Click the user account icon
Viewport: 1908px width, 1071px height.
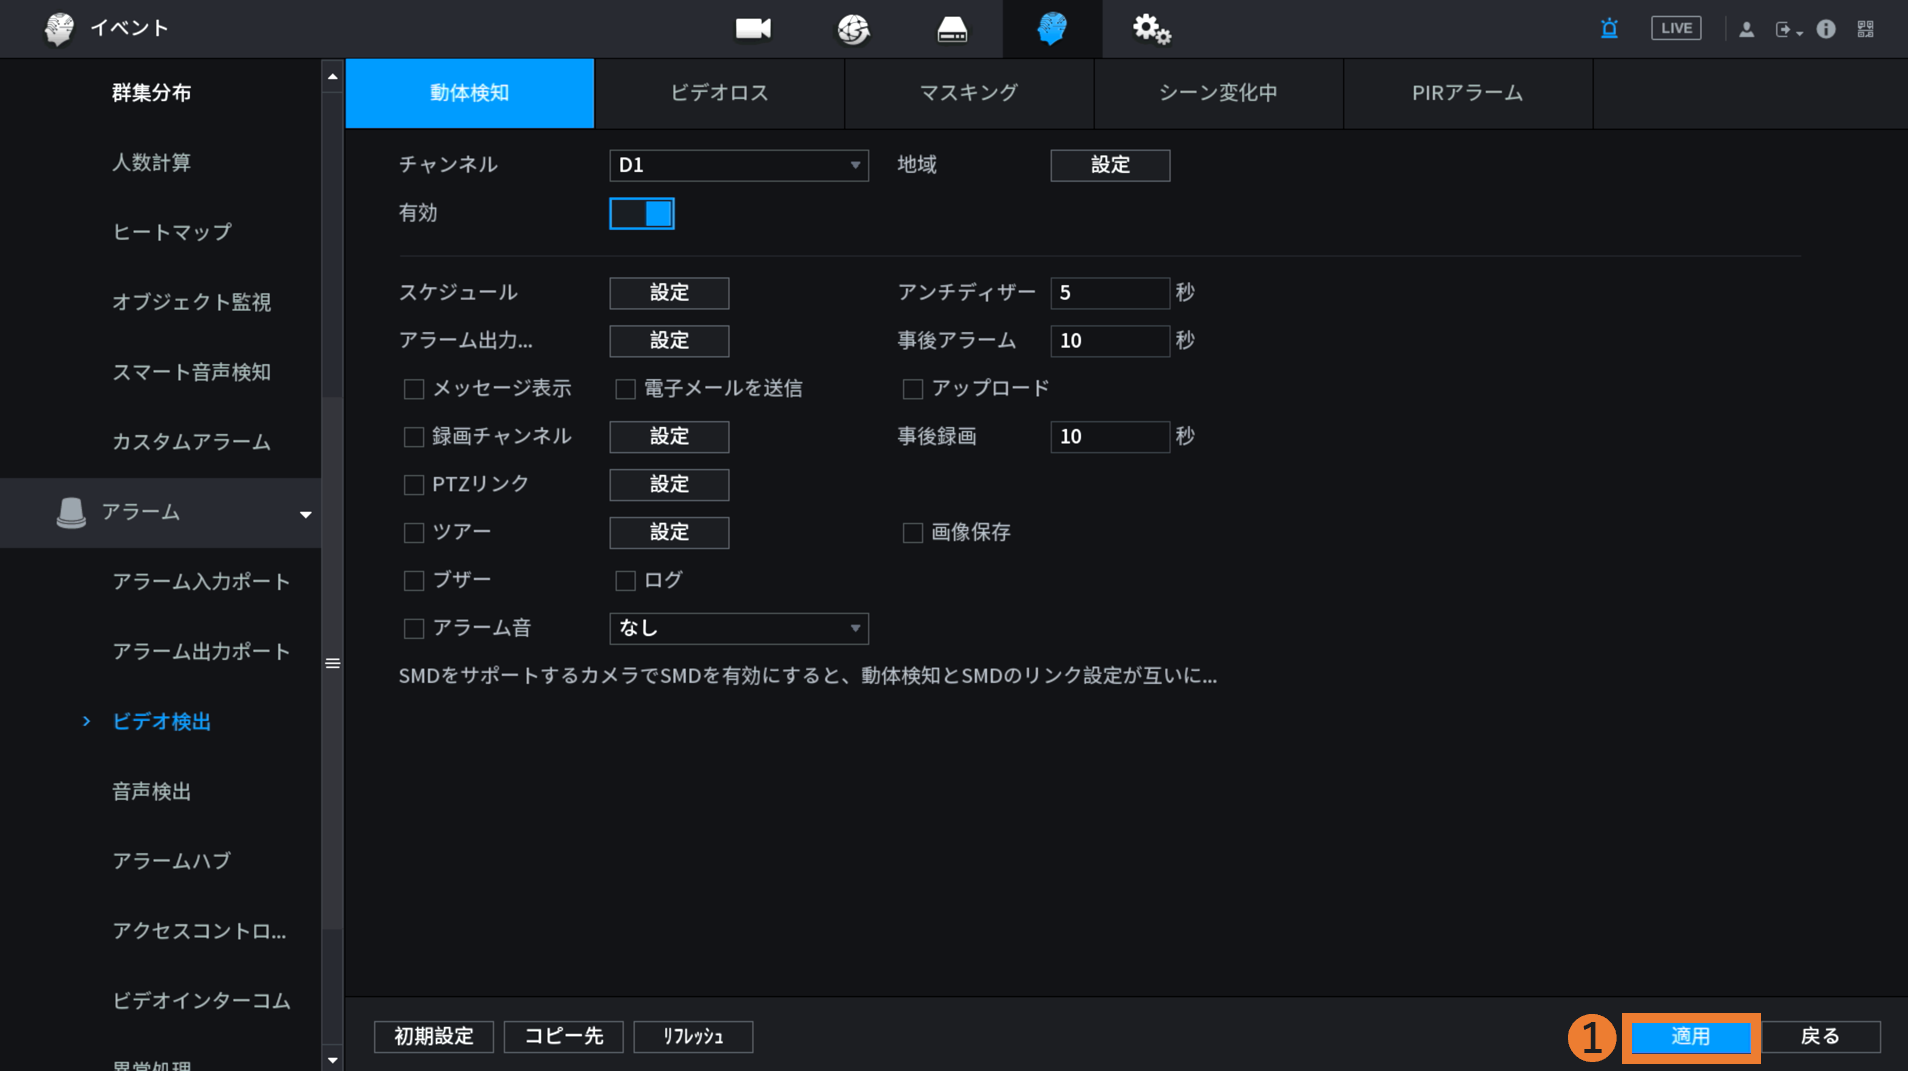(1746, 29)
